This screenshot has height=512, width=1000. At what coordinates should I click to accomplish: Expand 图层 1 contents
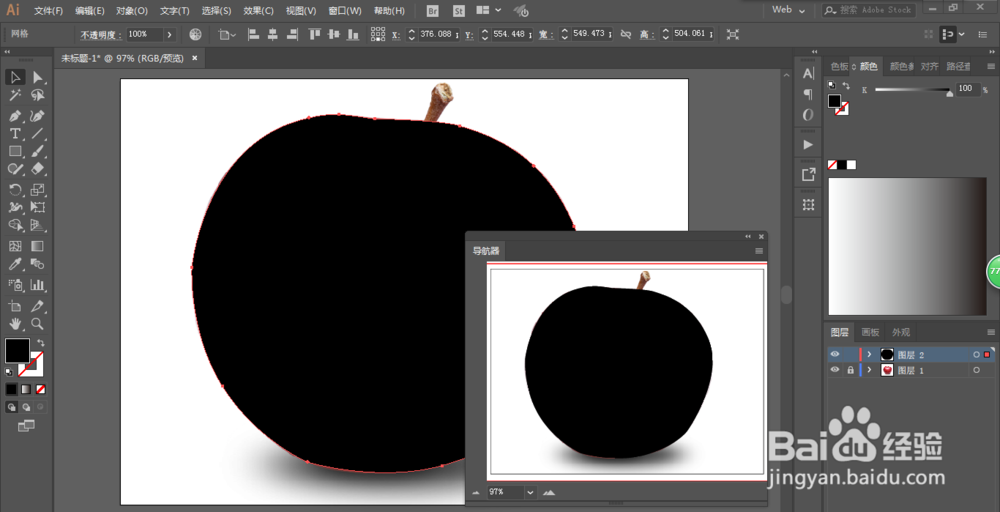click(869, 370)
